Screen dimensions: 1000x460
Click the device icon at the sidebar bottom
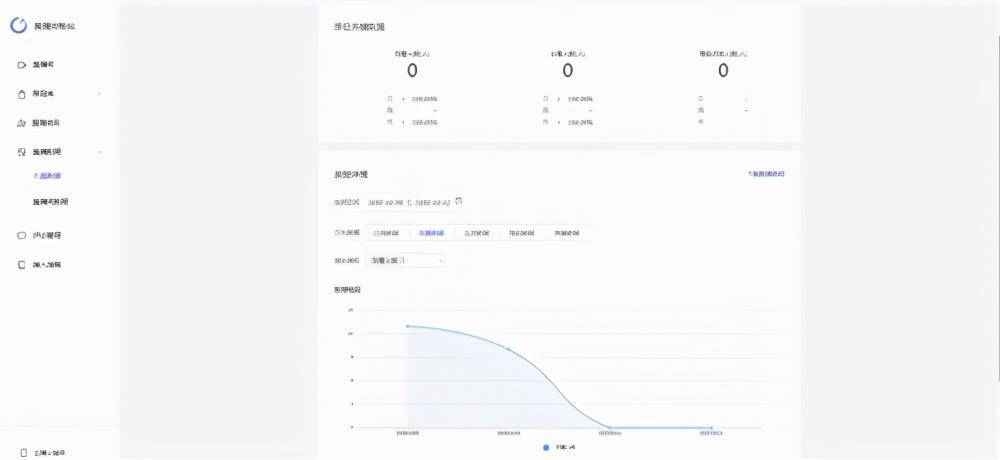pyautogui.click(x=24, y=453)
